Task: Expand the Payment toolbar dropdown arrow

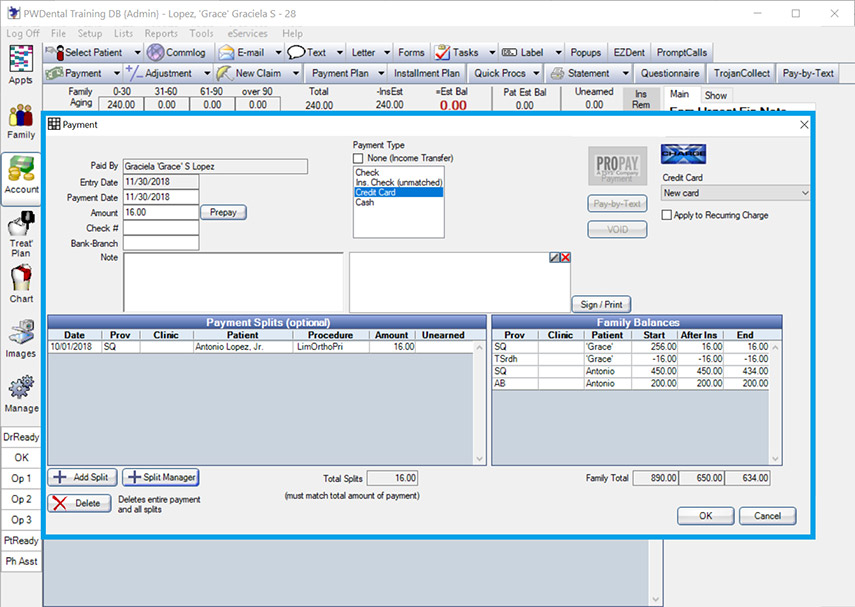Action: (117, 73)
